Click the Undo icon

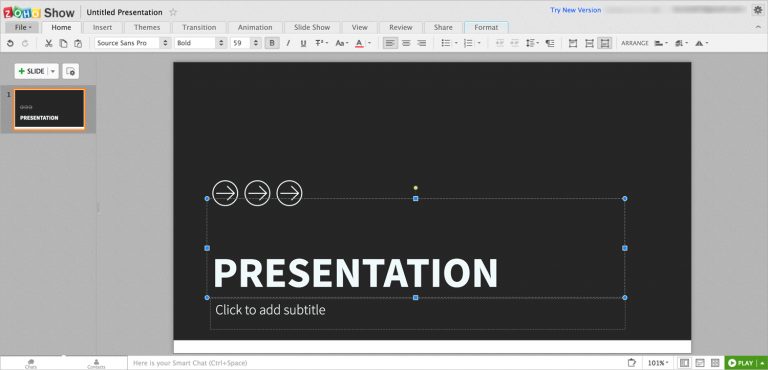click(x=10, y=43)
